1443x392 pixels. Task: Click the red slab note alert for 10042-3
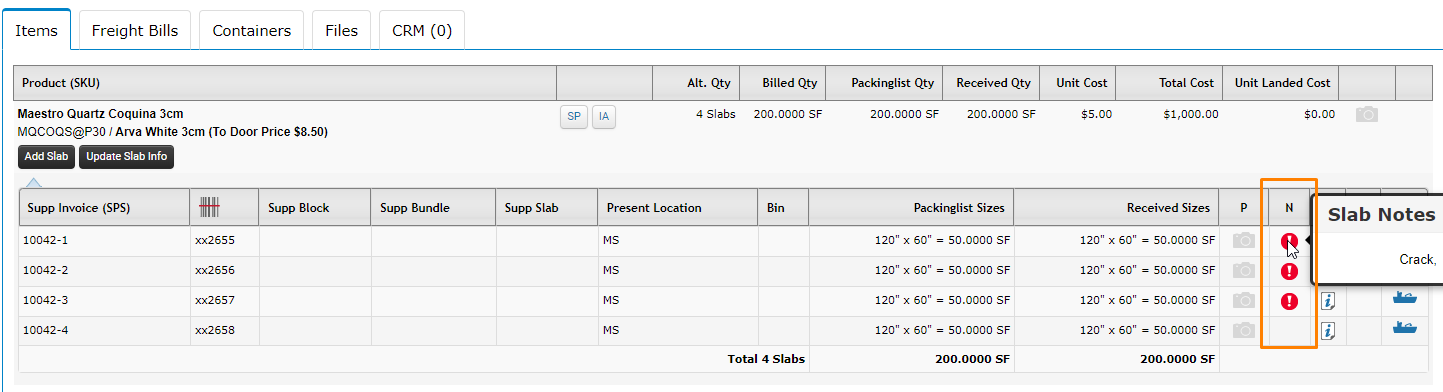(x=1289, y=301)
